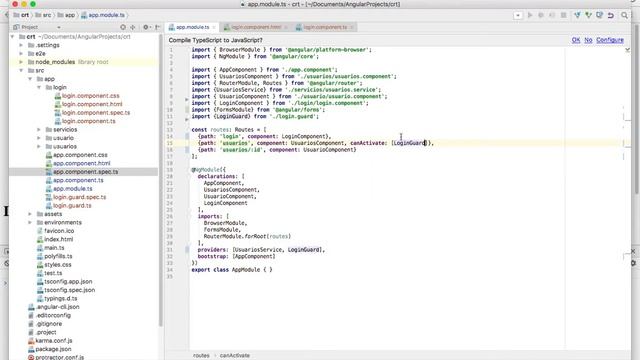Switch to the login.component.ts tab
The width and height of the screenshot is (640, 360).
(325, 27)
